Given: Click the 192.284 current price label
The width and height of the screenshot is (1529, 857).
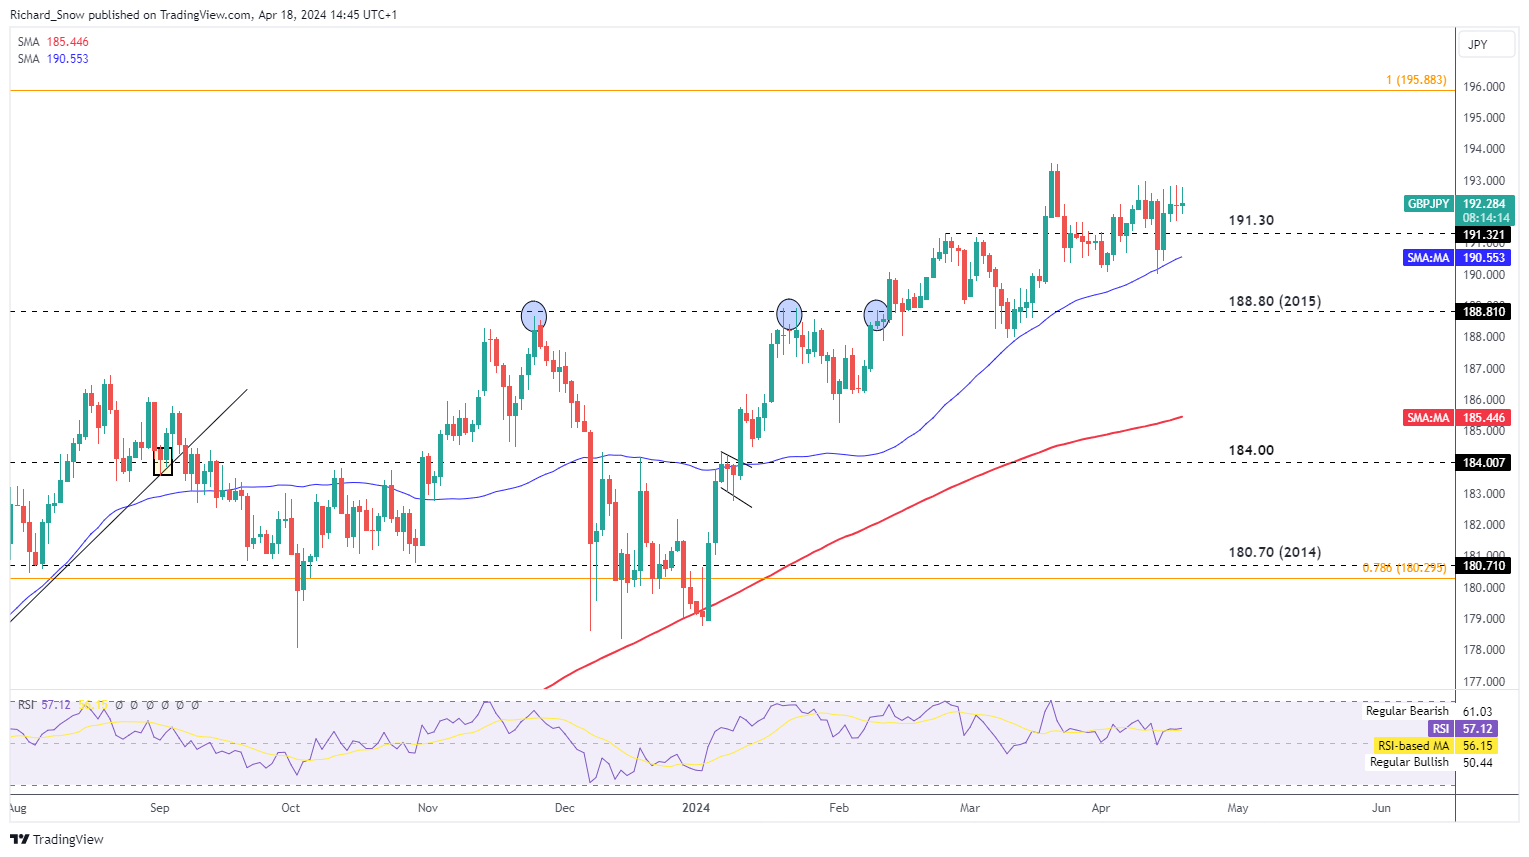Looking at the screenshot, I should (x=1485, y=204).
